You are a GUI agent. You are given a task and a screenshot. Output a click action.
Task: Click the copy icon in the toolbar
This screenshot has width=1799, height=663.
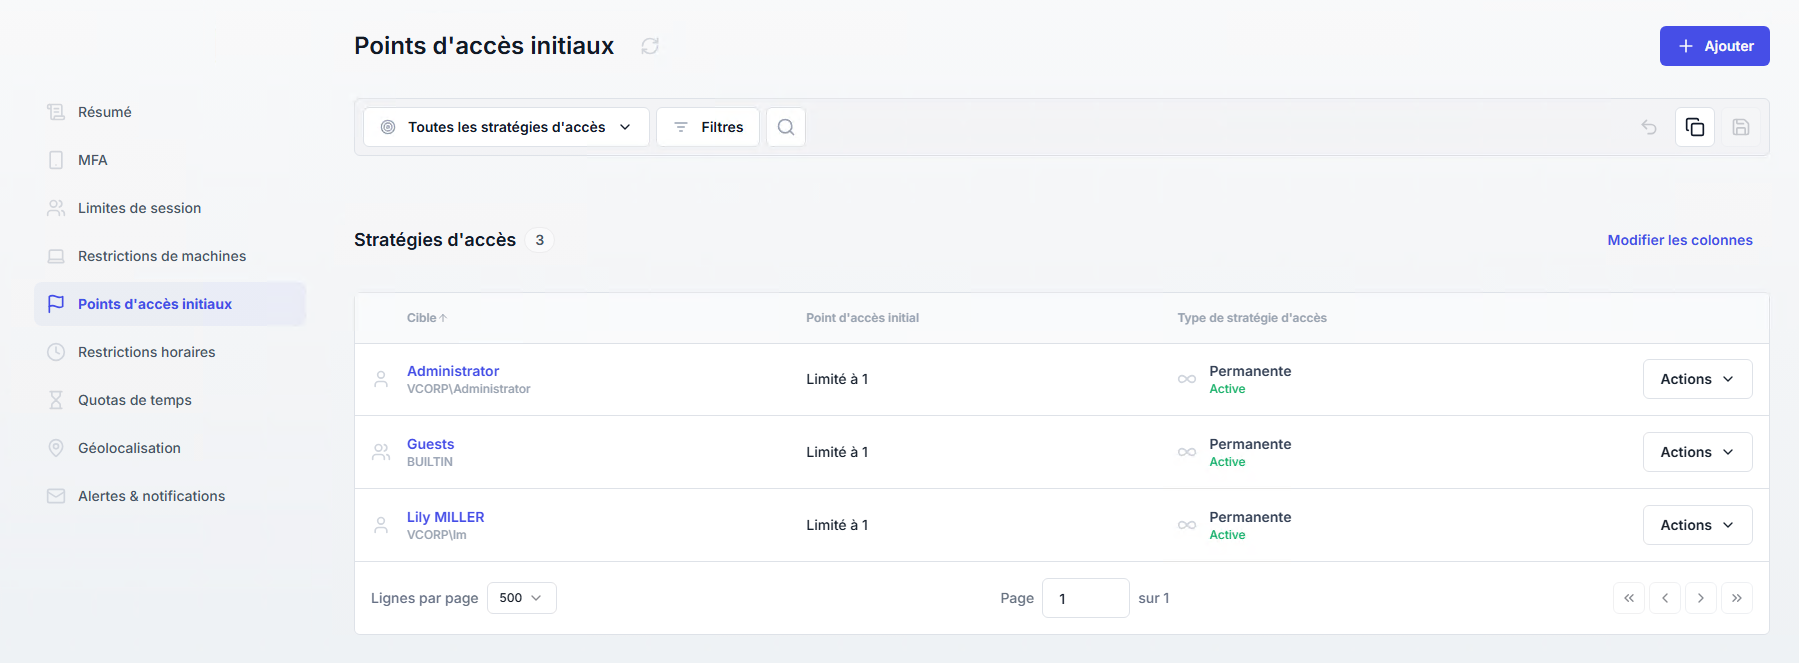(1695, 127)
